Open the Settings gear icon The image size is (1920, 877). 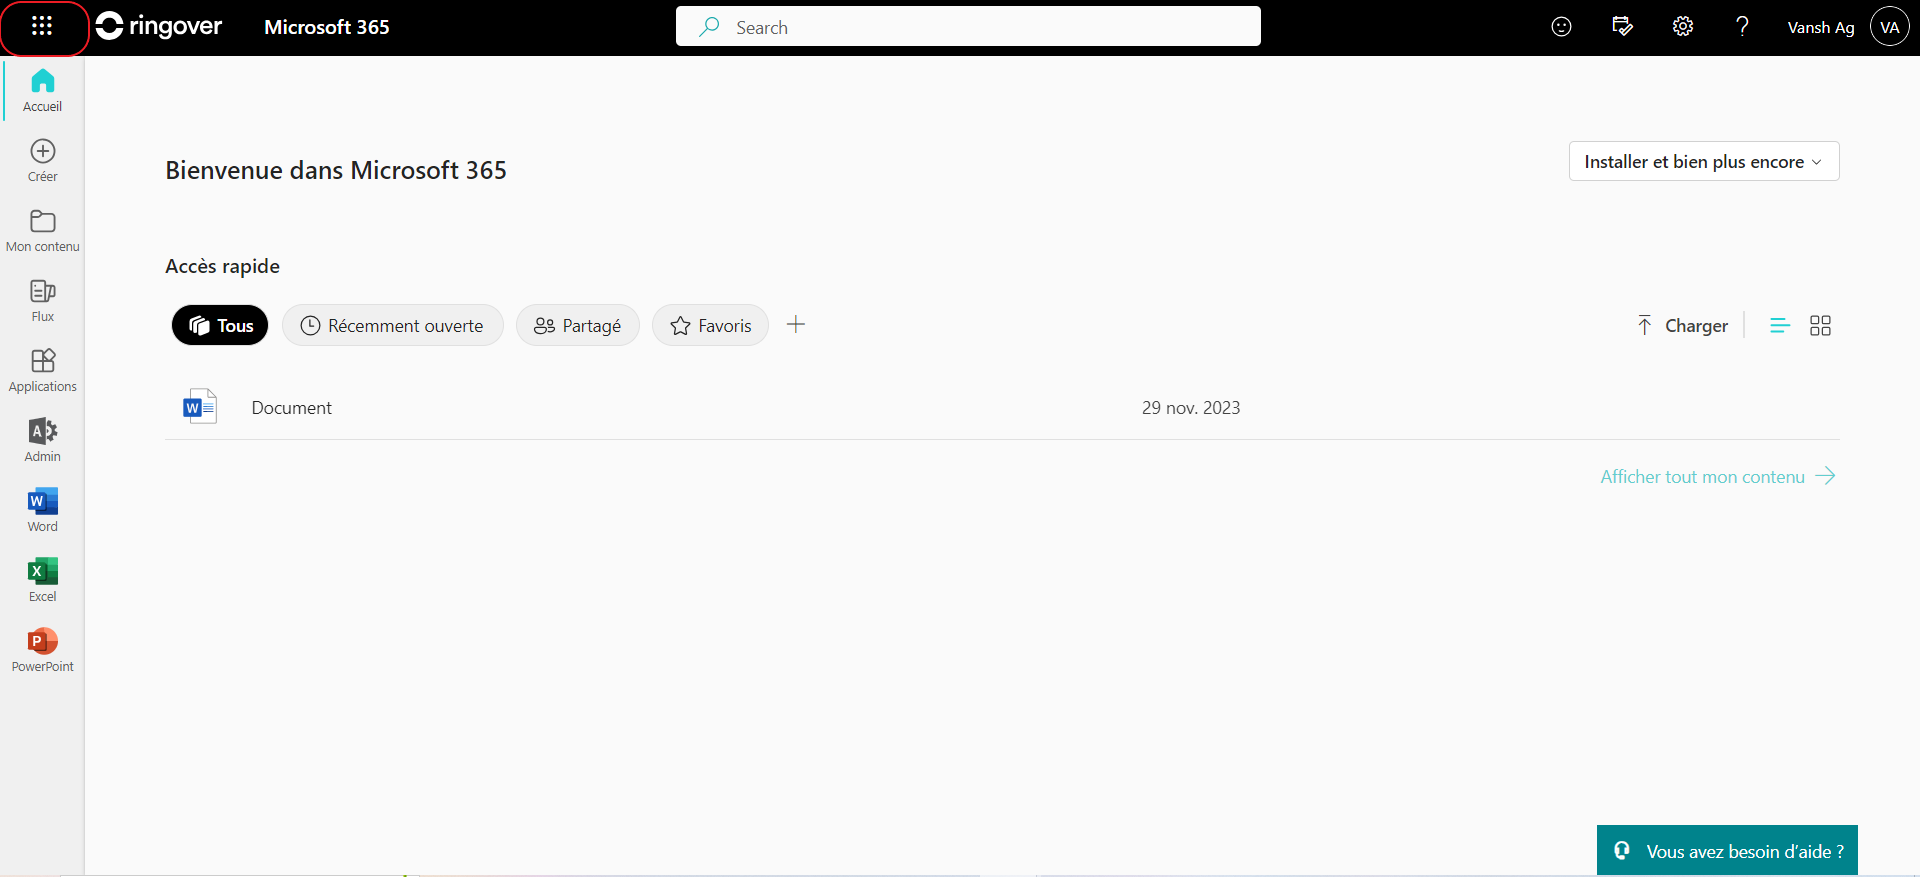click(1683, 27)
